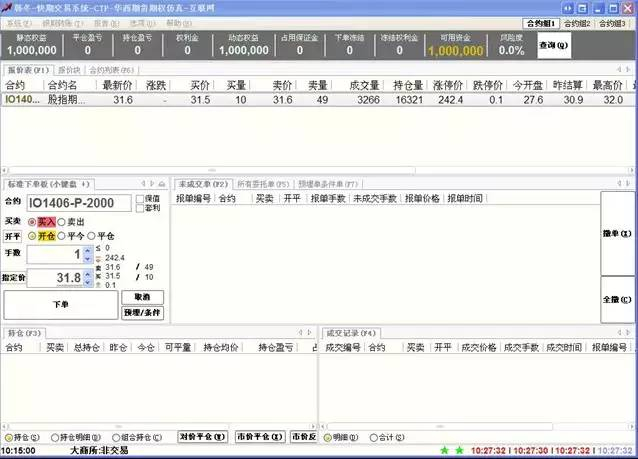Select the 买入 buy radio button
The height and width of the screenshot is (459, 638).
(x=32, y=222)
